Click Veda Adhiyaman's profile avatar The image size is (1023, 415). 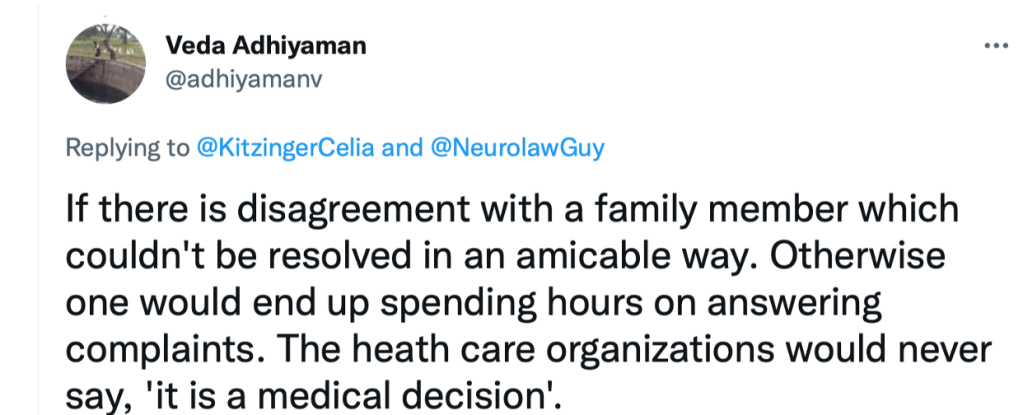pos(106,64)
